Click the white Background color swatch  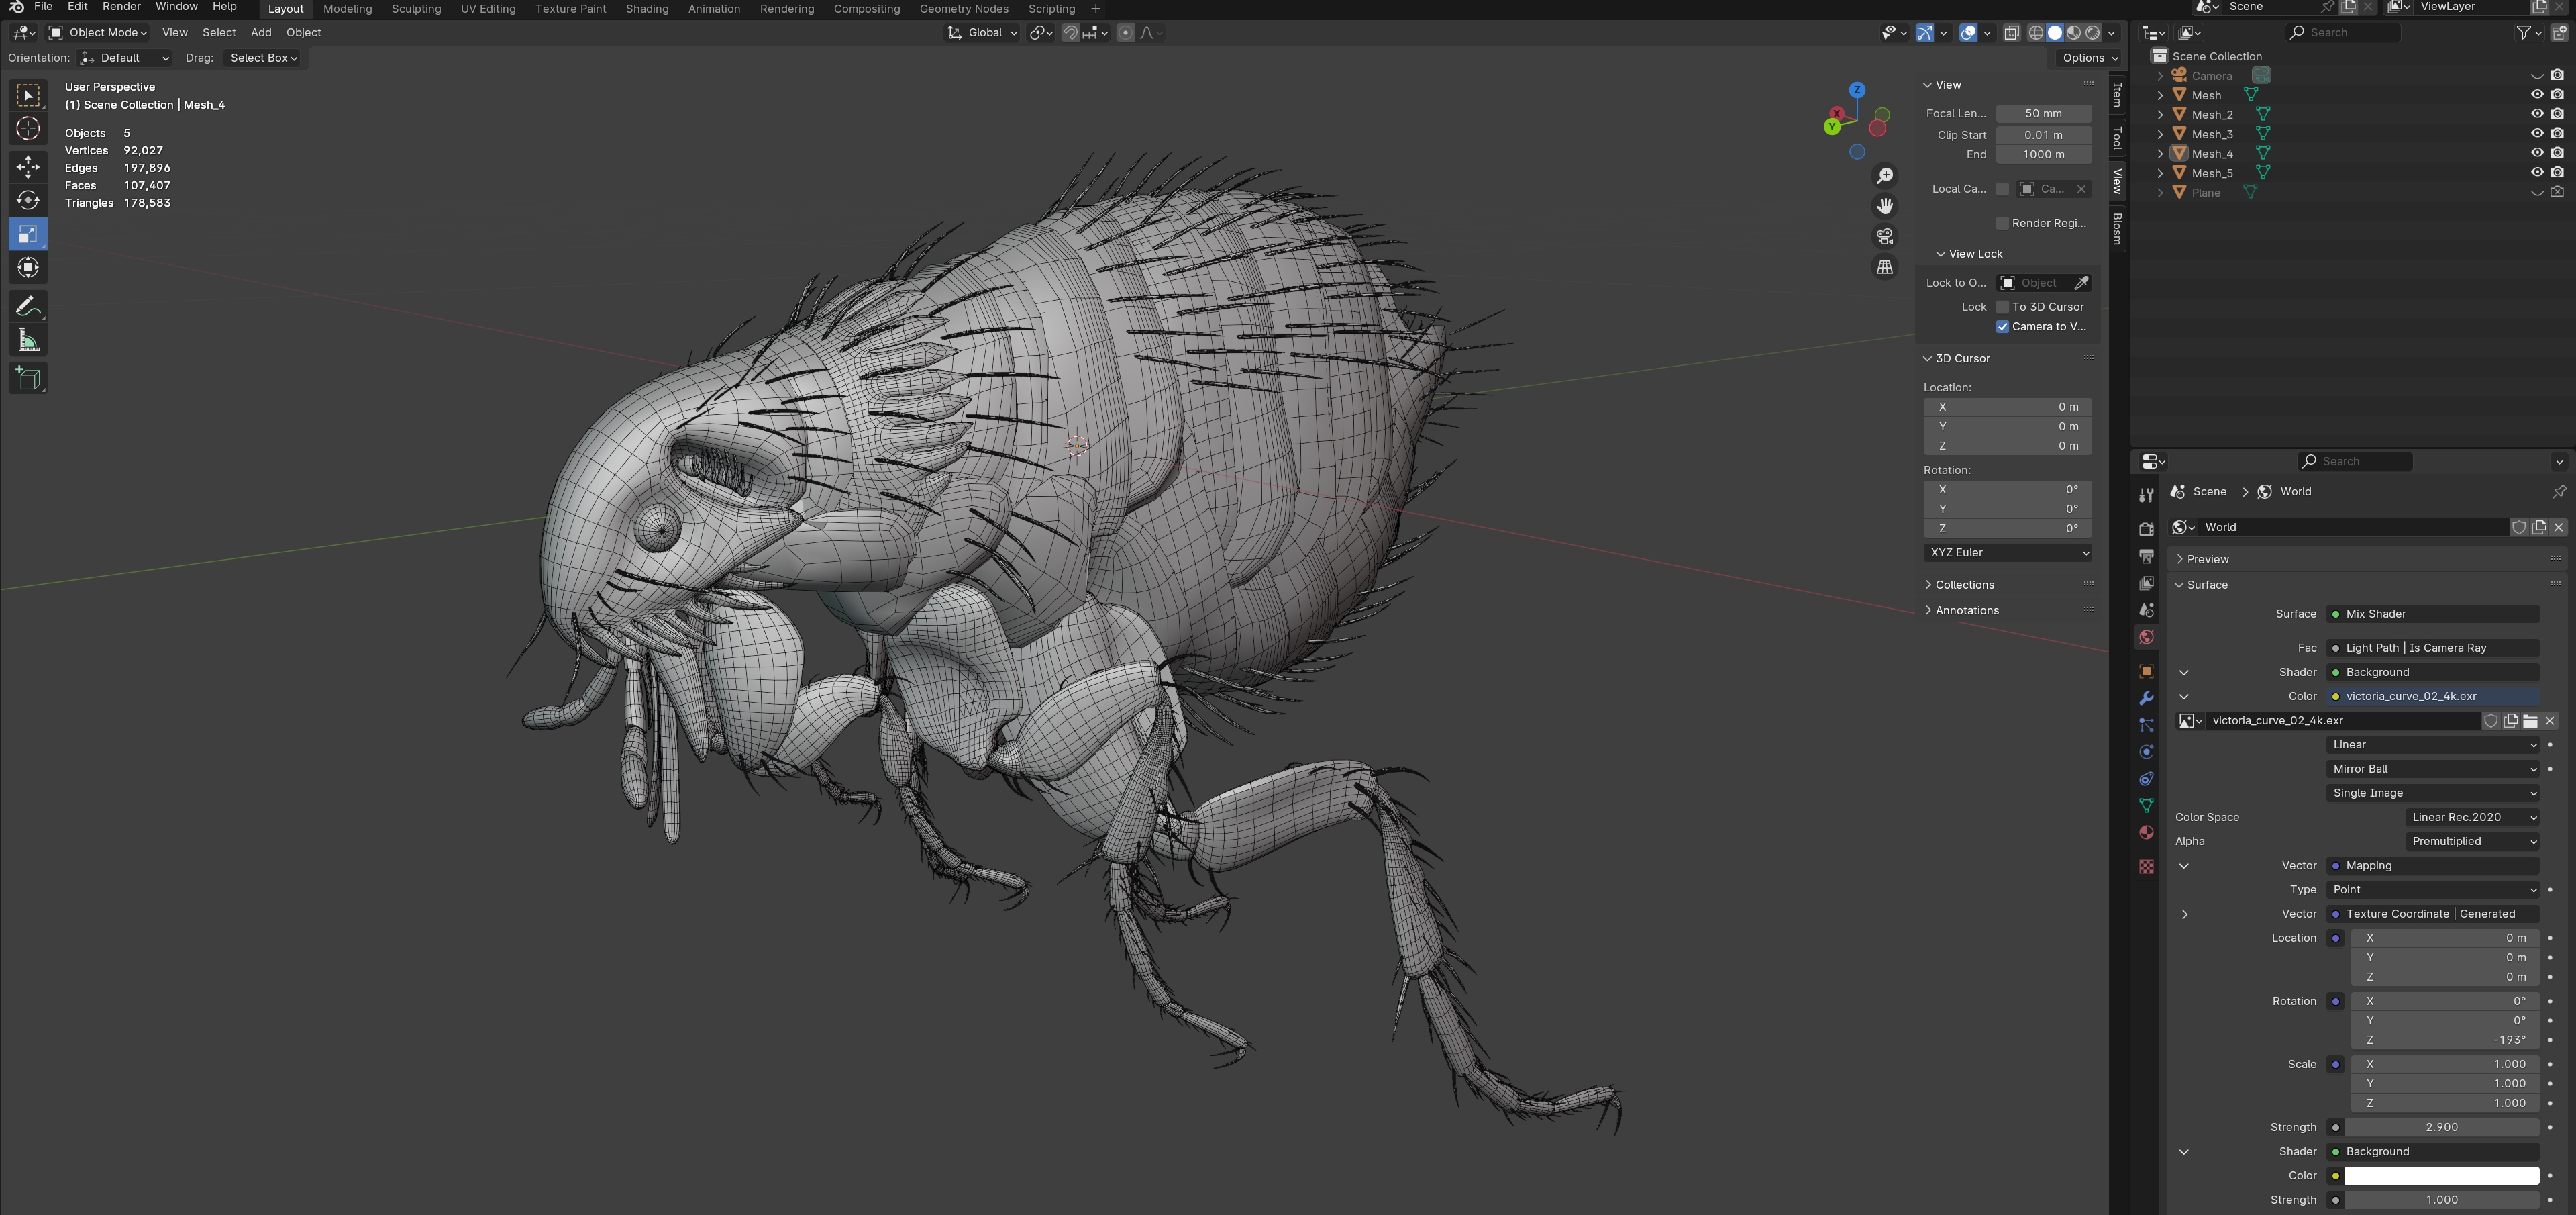pos(2441,1176)
